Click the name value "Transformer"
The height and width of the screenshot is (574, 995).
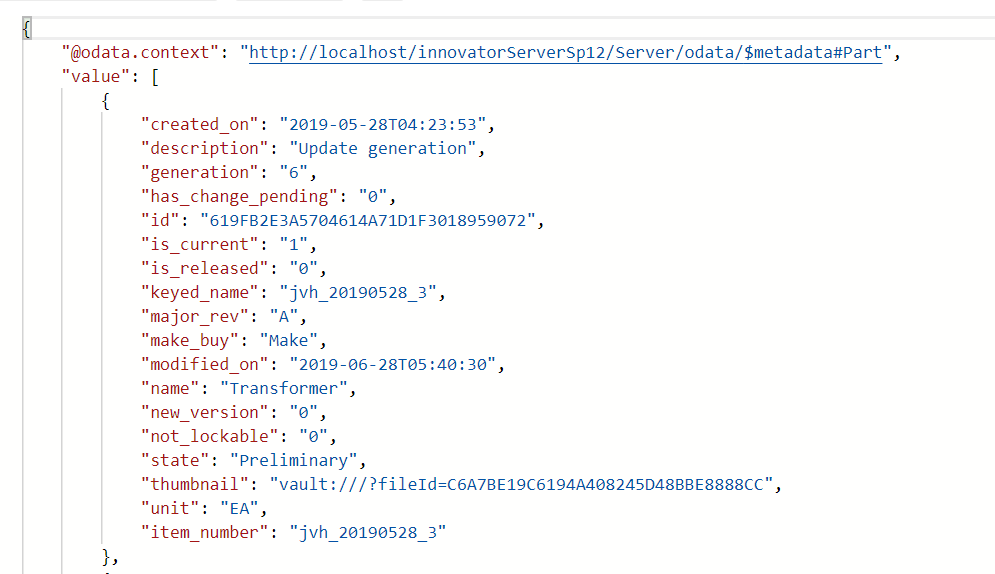(x=284, y=389)
